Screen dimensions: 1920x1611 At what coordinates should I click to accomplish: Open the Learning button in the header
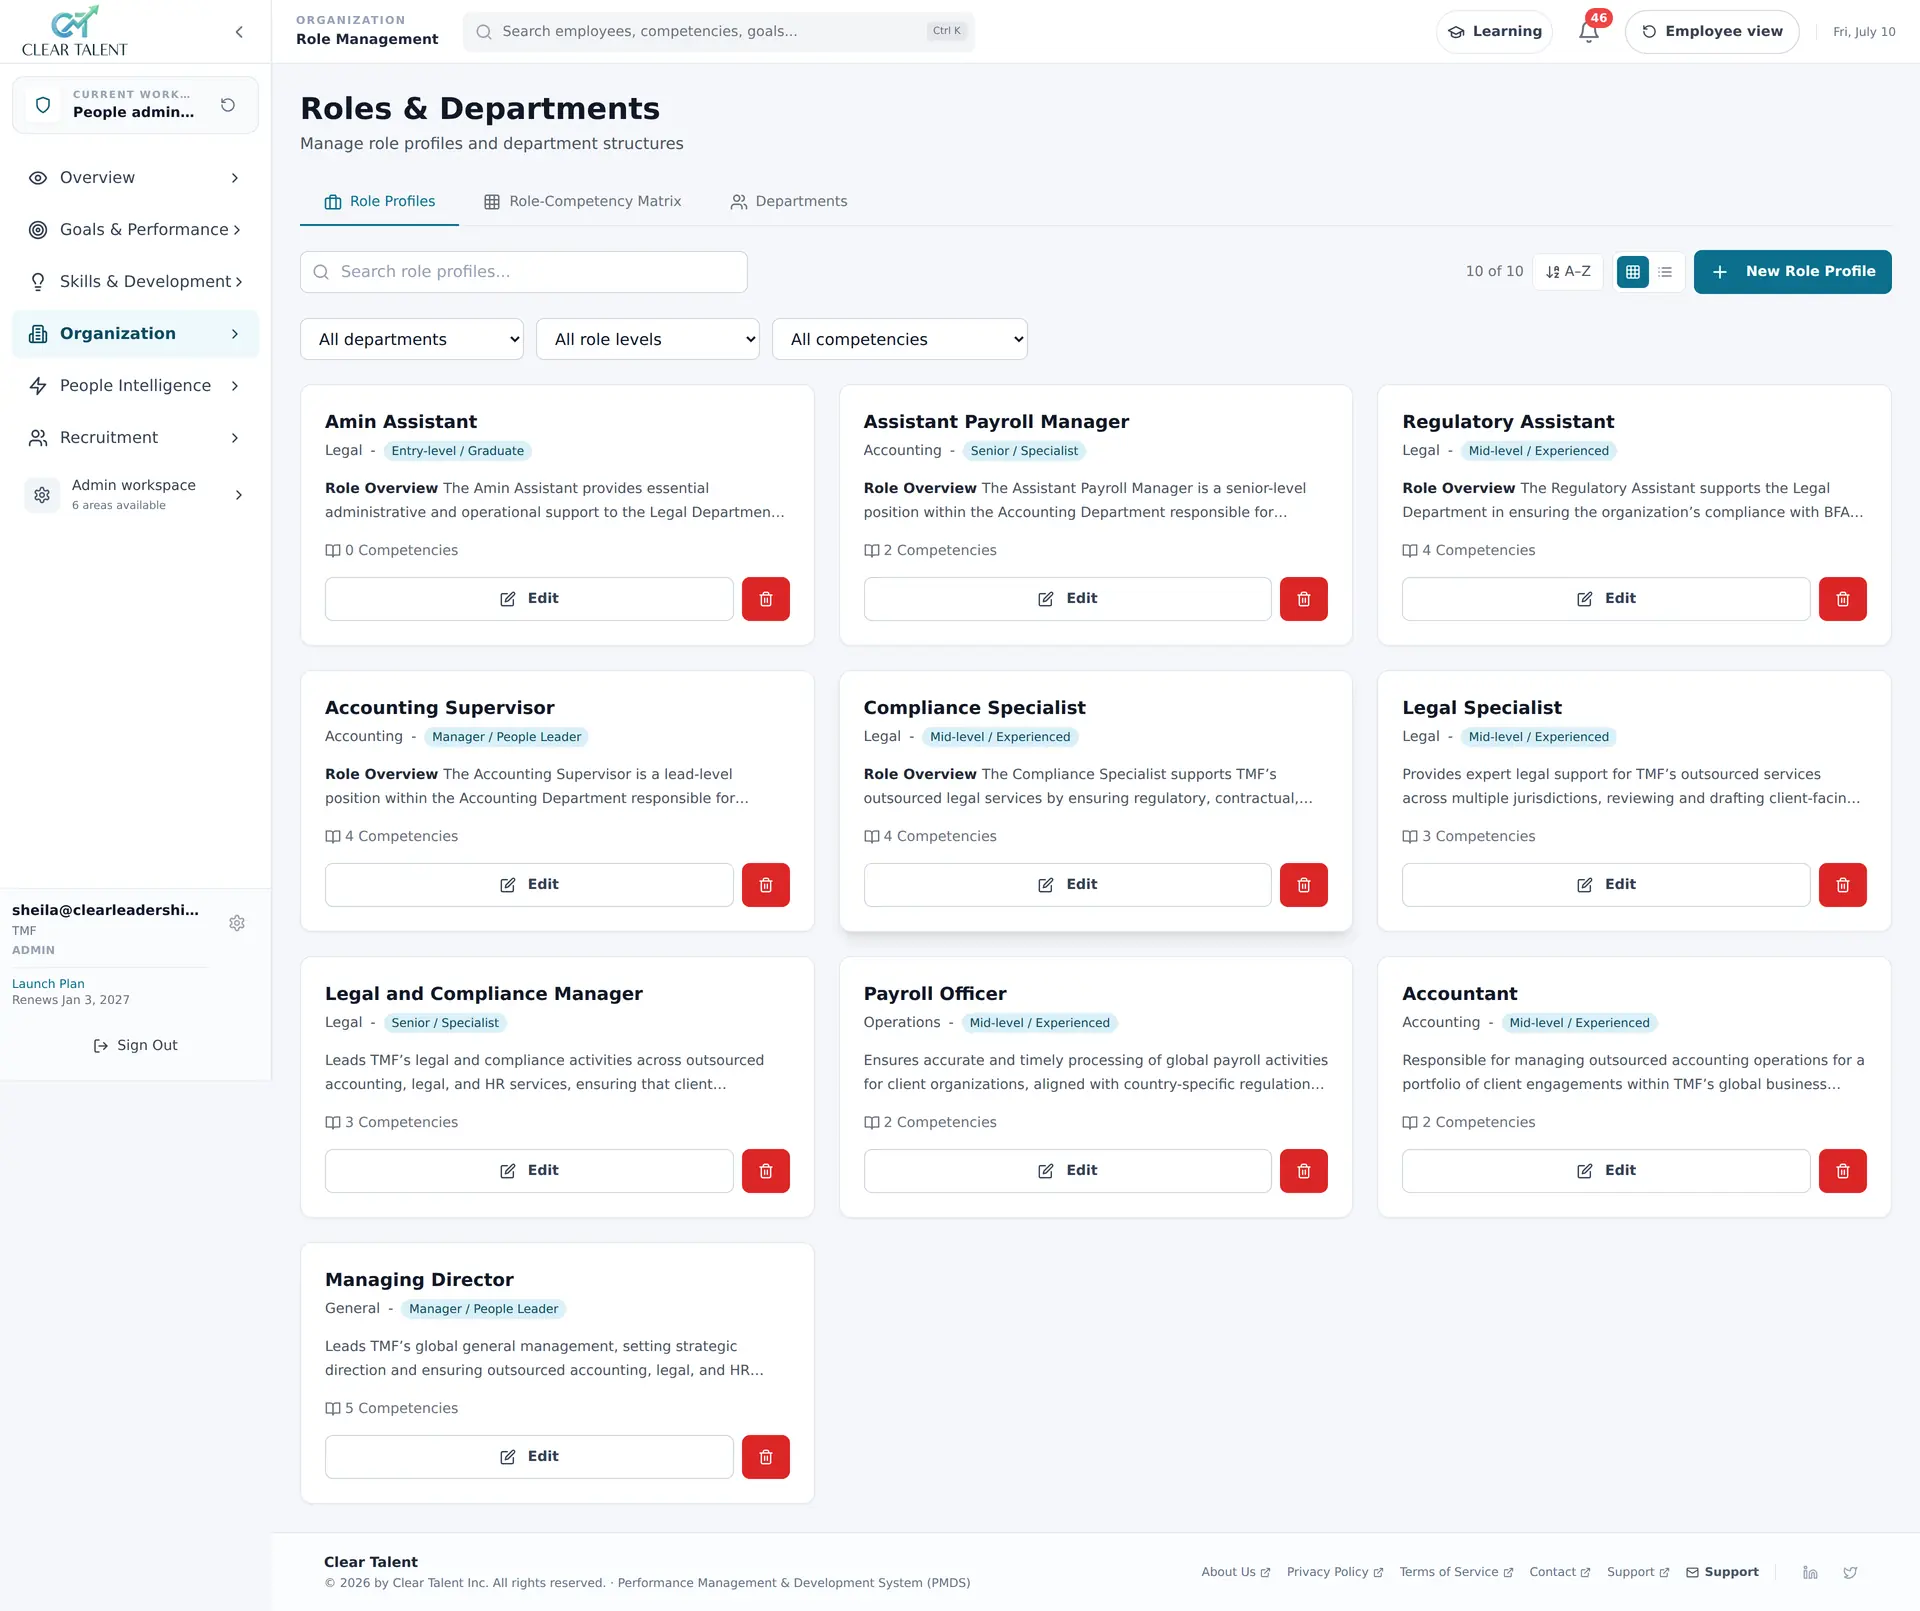[1494, 32]
